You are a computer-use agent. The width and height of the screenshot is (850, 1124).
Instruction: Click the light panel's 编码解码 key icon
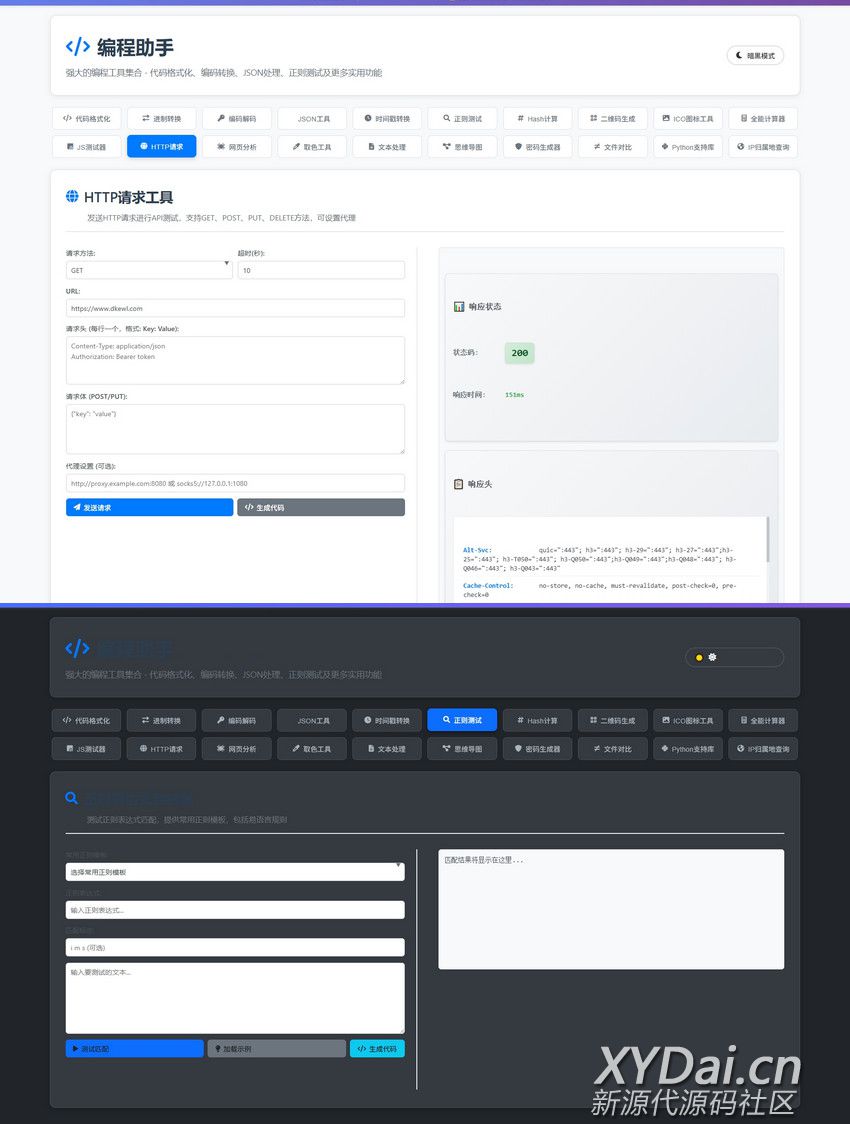click(219, 118)
